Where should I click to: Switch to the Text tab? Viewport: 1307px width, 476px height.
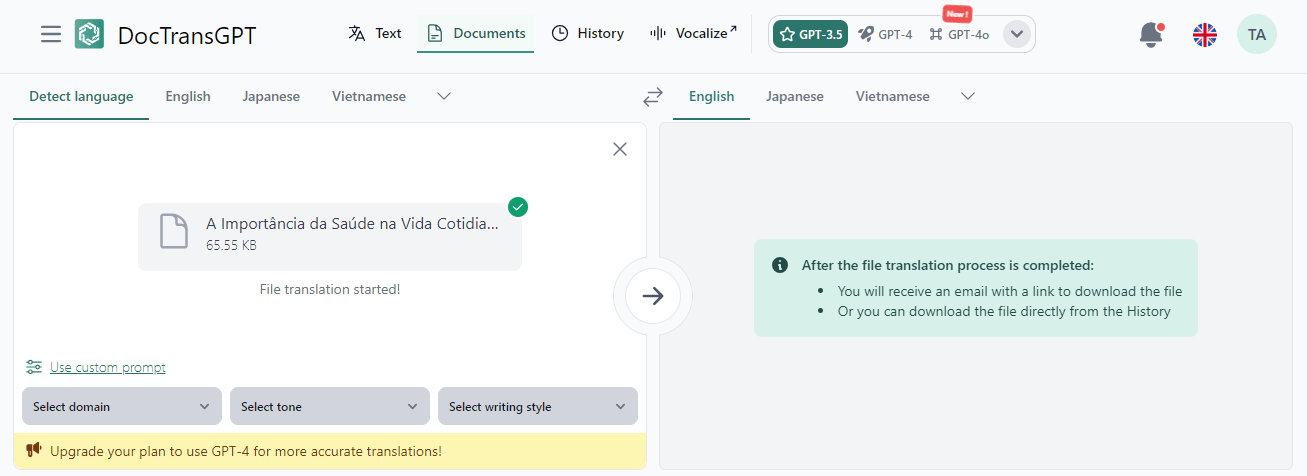pos(375,34)
